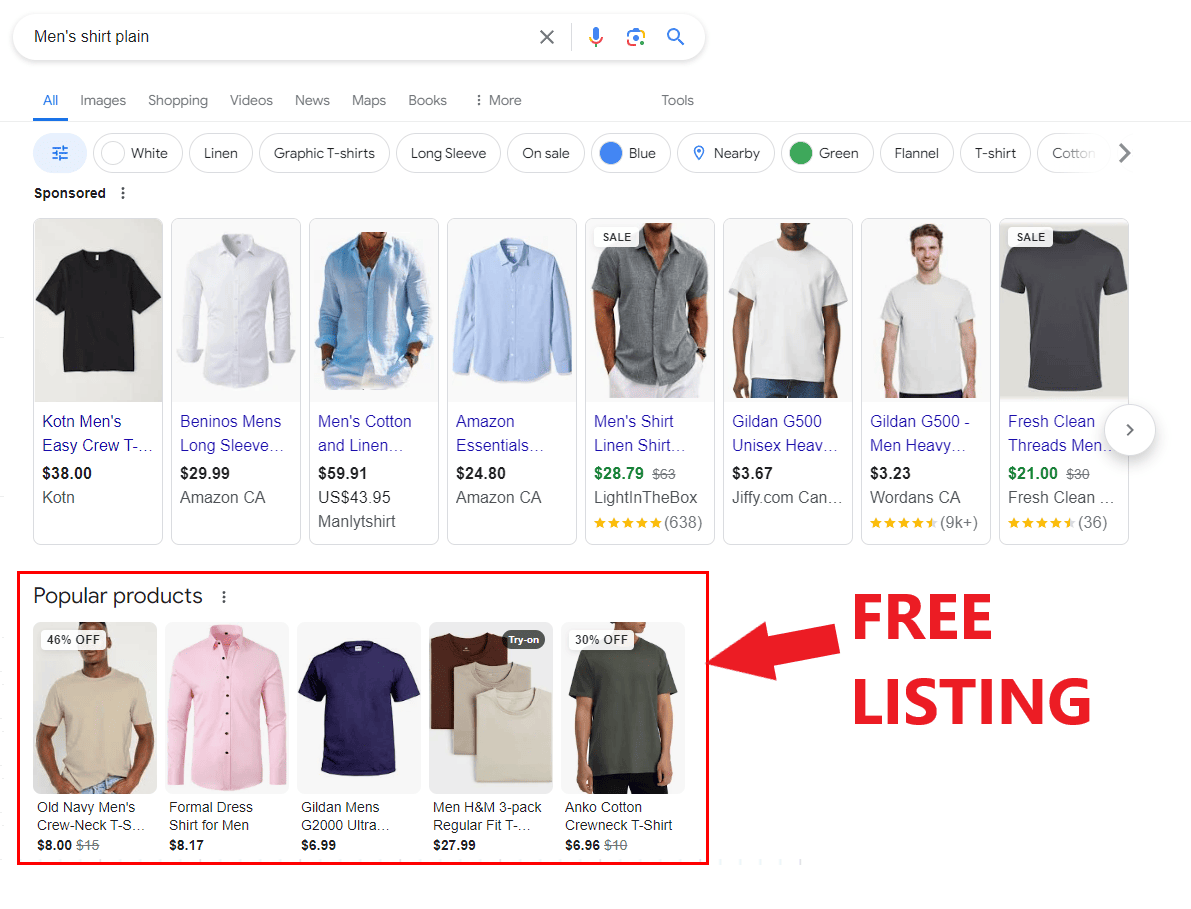Click the blue search magnifier icon

pyautogui.click(x=675, y=37)
